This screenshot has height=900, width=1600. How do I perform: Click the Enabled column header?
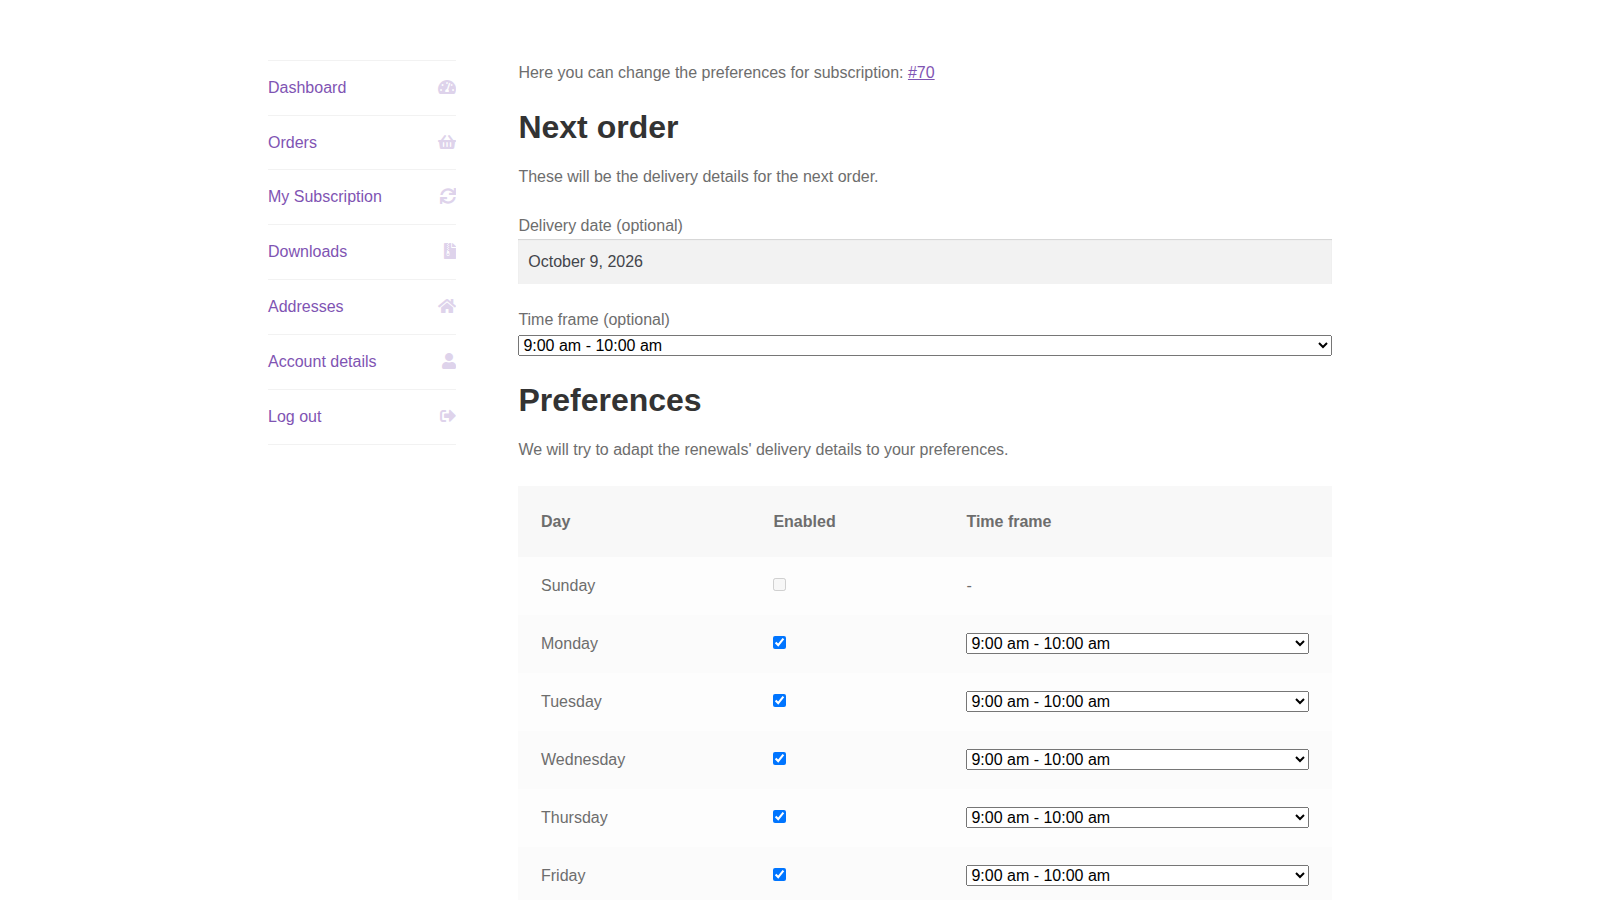coord(805,522)
